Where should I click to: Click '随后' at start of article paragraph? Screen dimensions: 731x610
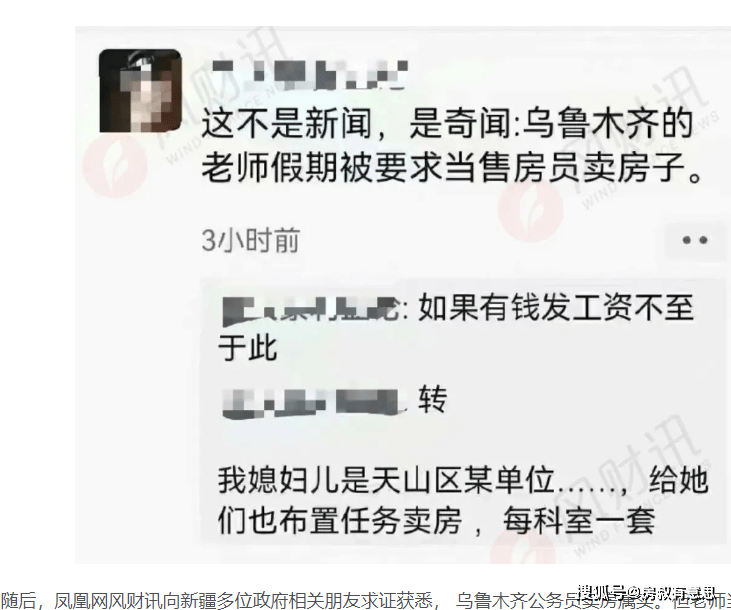tap(17, 601)
